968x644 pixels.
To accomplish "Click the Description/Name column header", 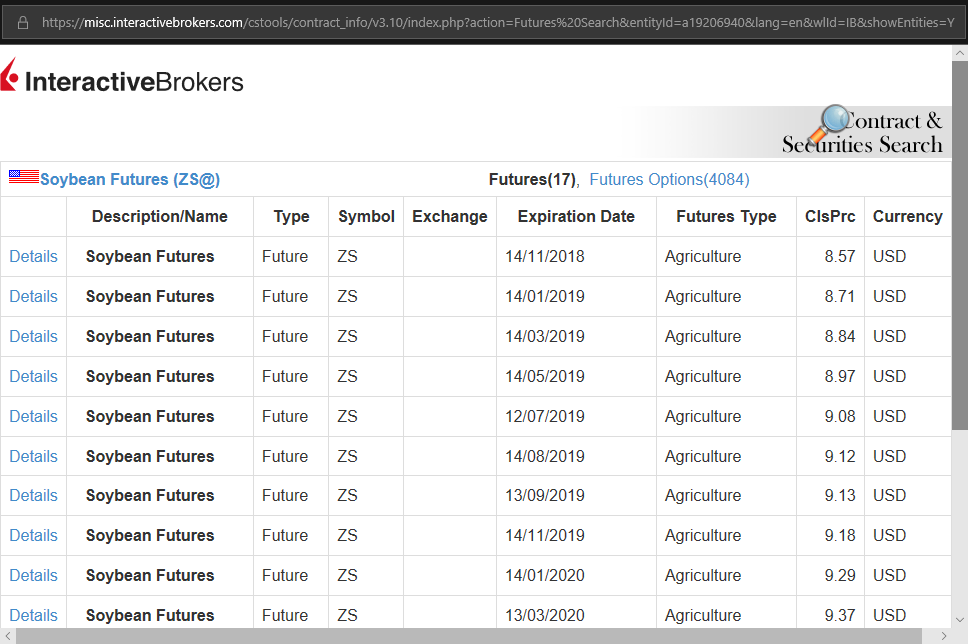I will coord(160,216).
